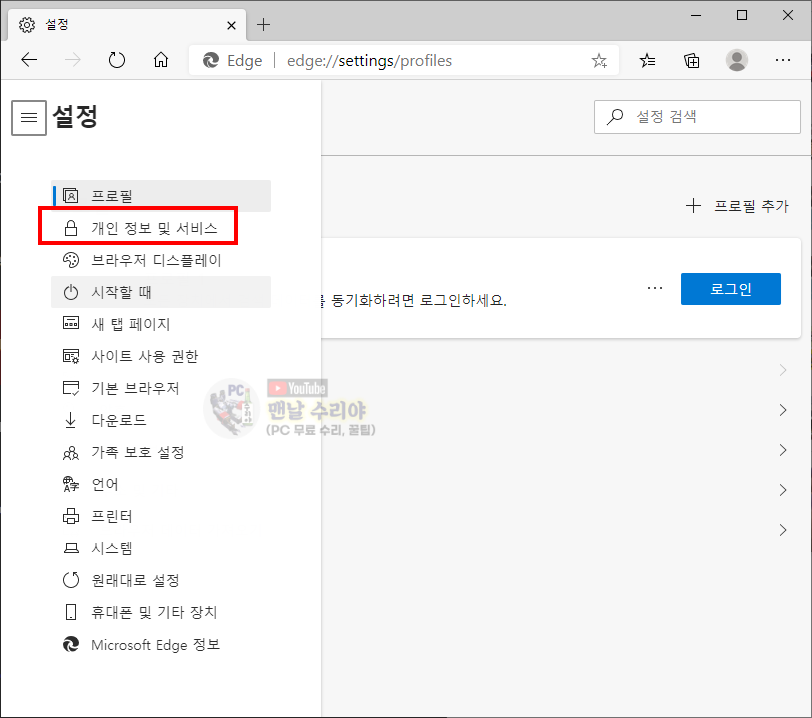Open the Collections panel
This screenshot has width=812, height=718.
[x=692, y=61]
